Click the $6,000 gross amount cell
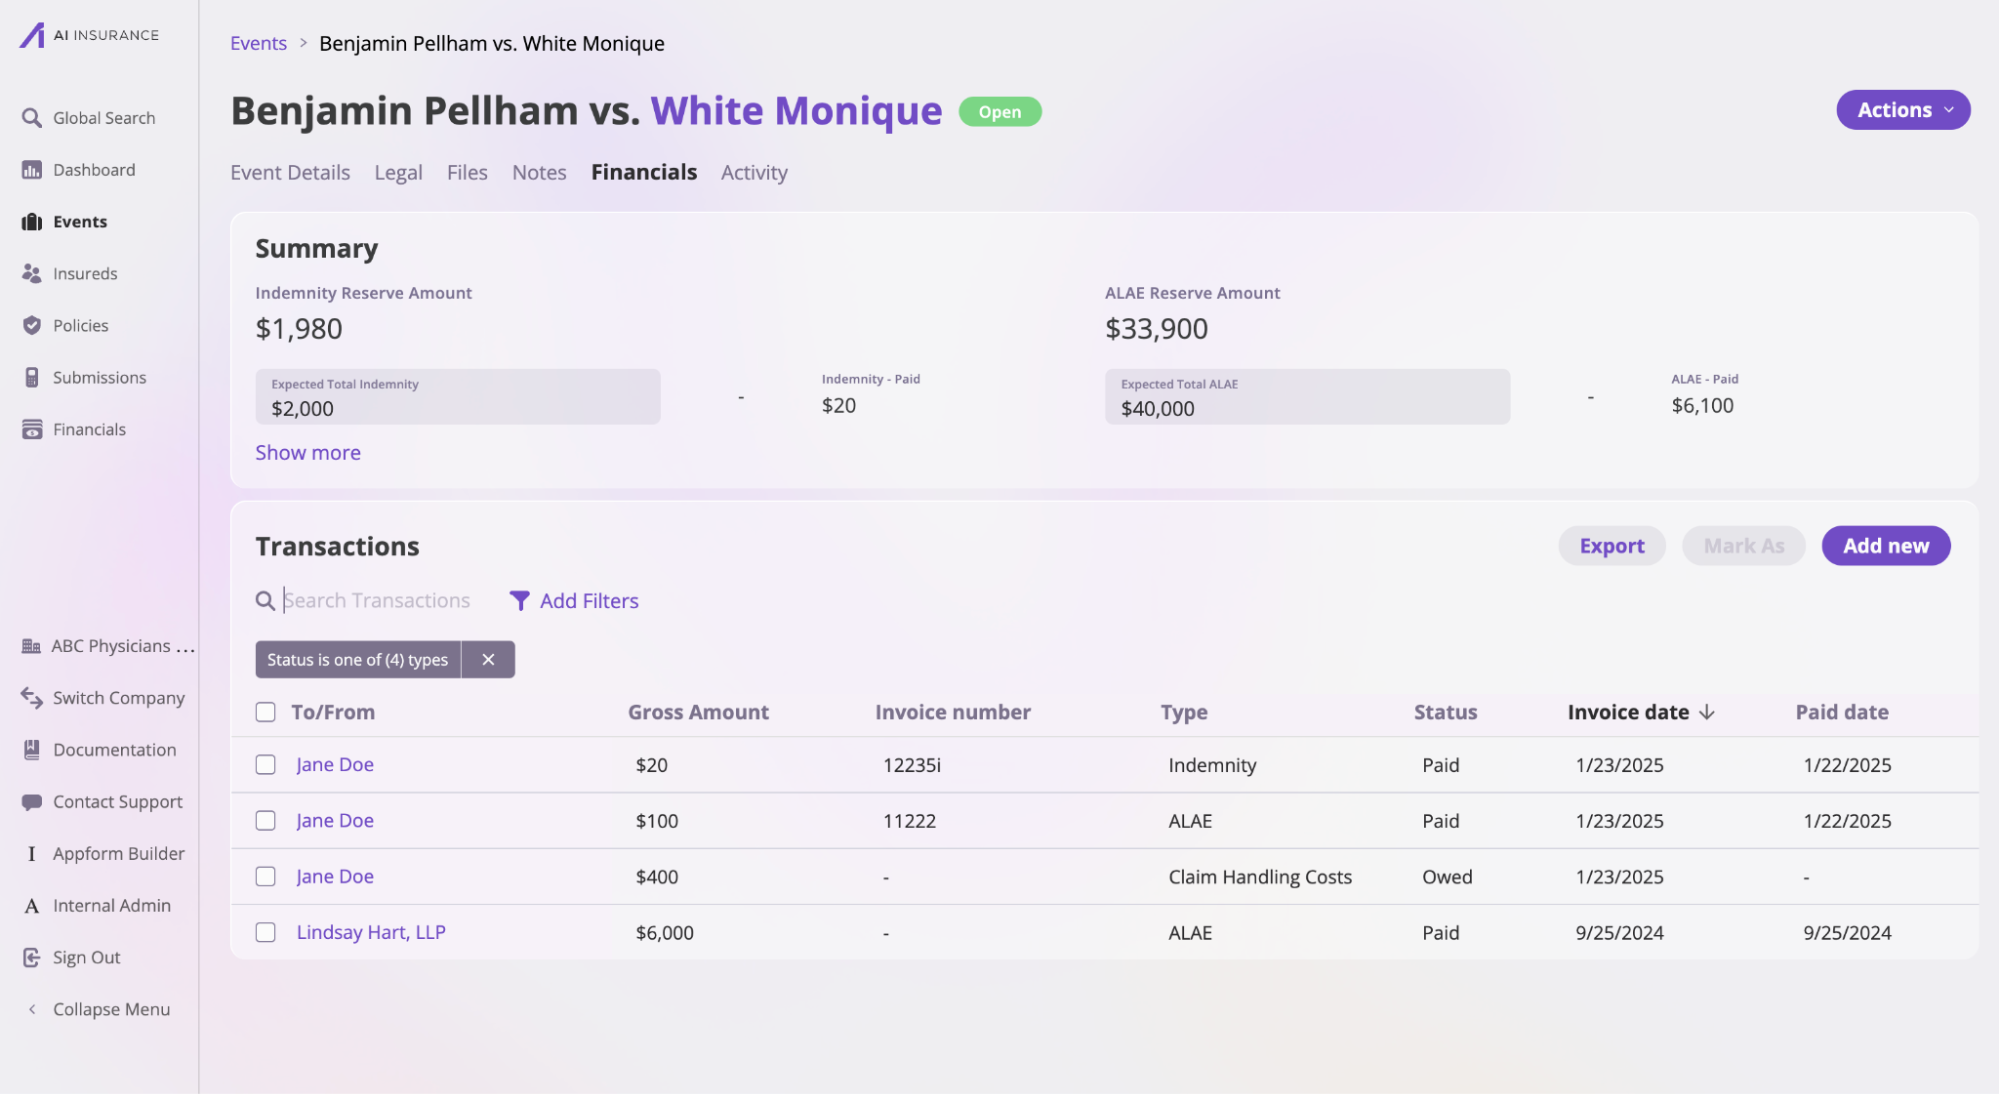Image resolution: width=1999 pixels, height=1095 pixels. (665, 933)
